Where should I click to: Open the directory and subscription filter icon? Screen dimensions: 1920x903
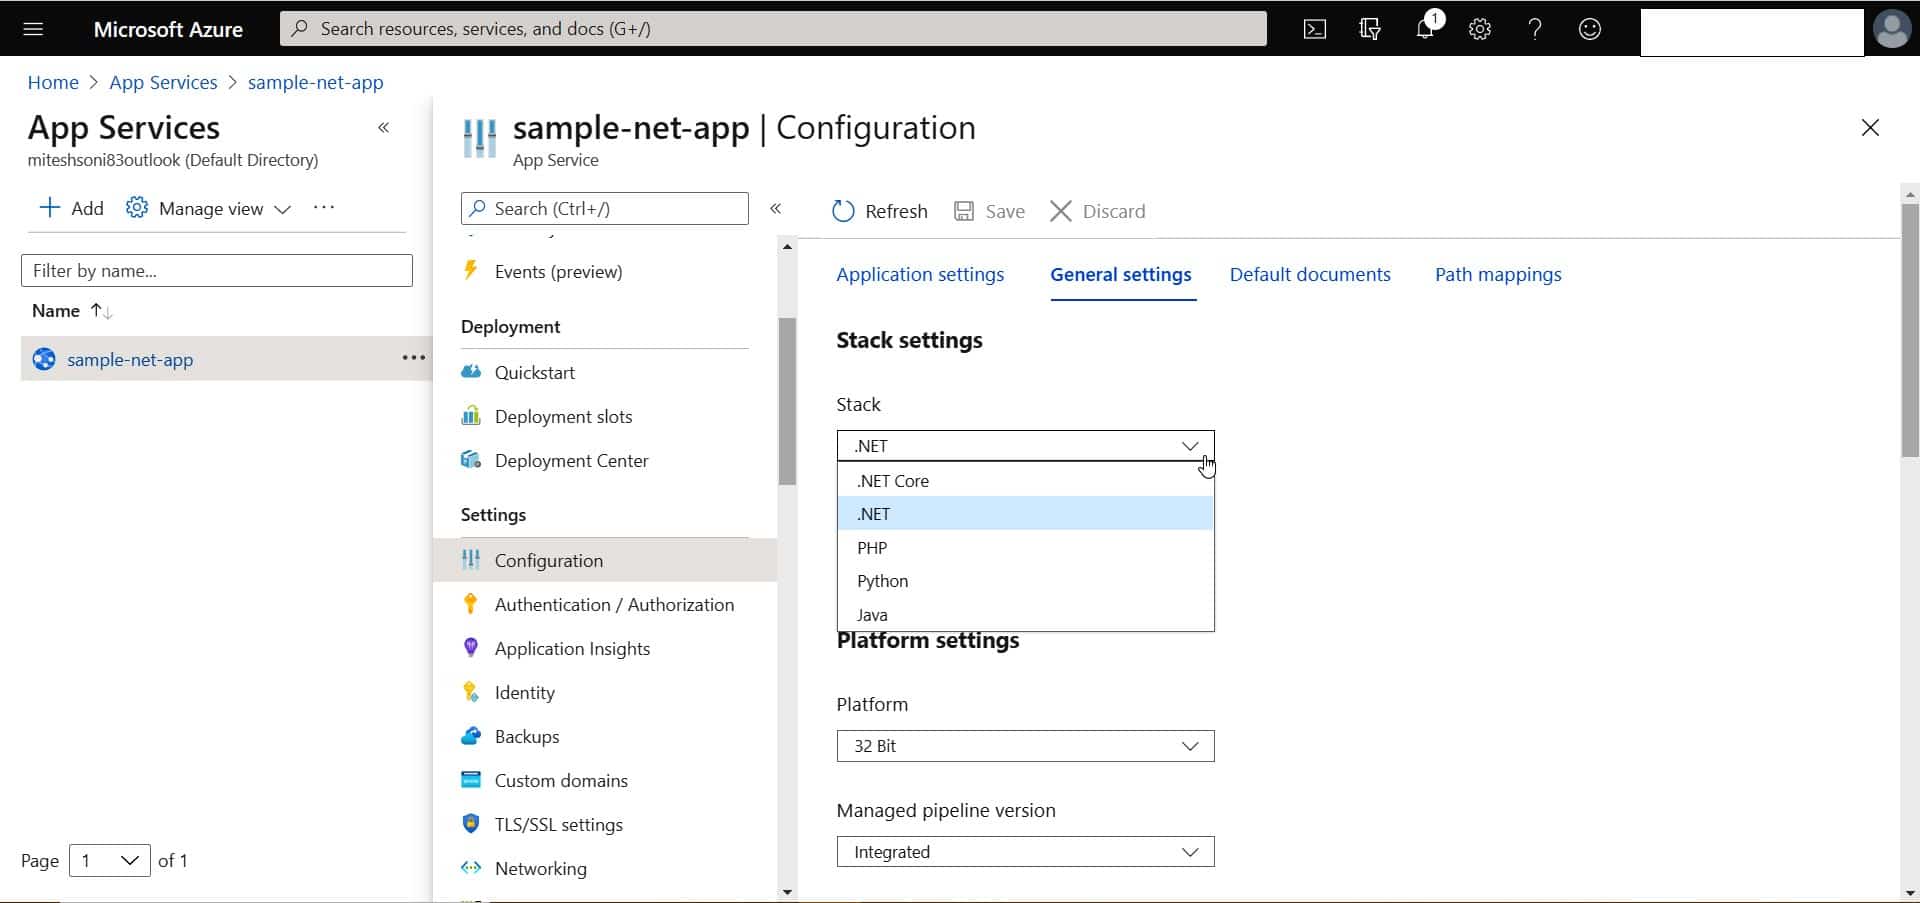(1370, 29)
